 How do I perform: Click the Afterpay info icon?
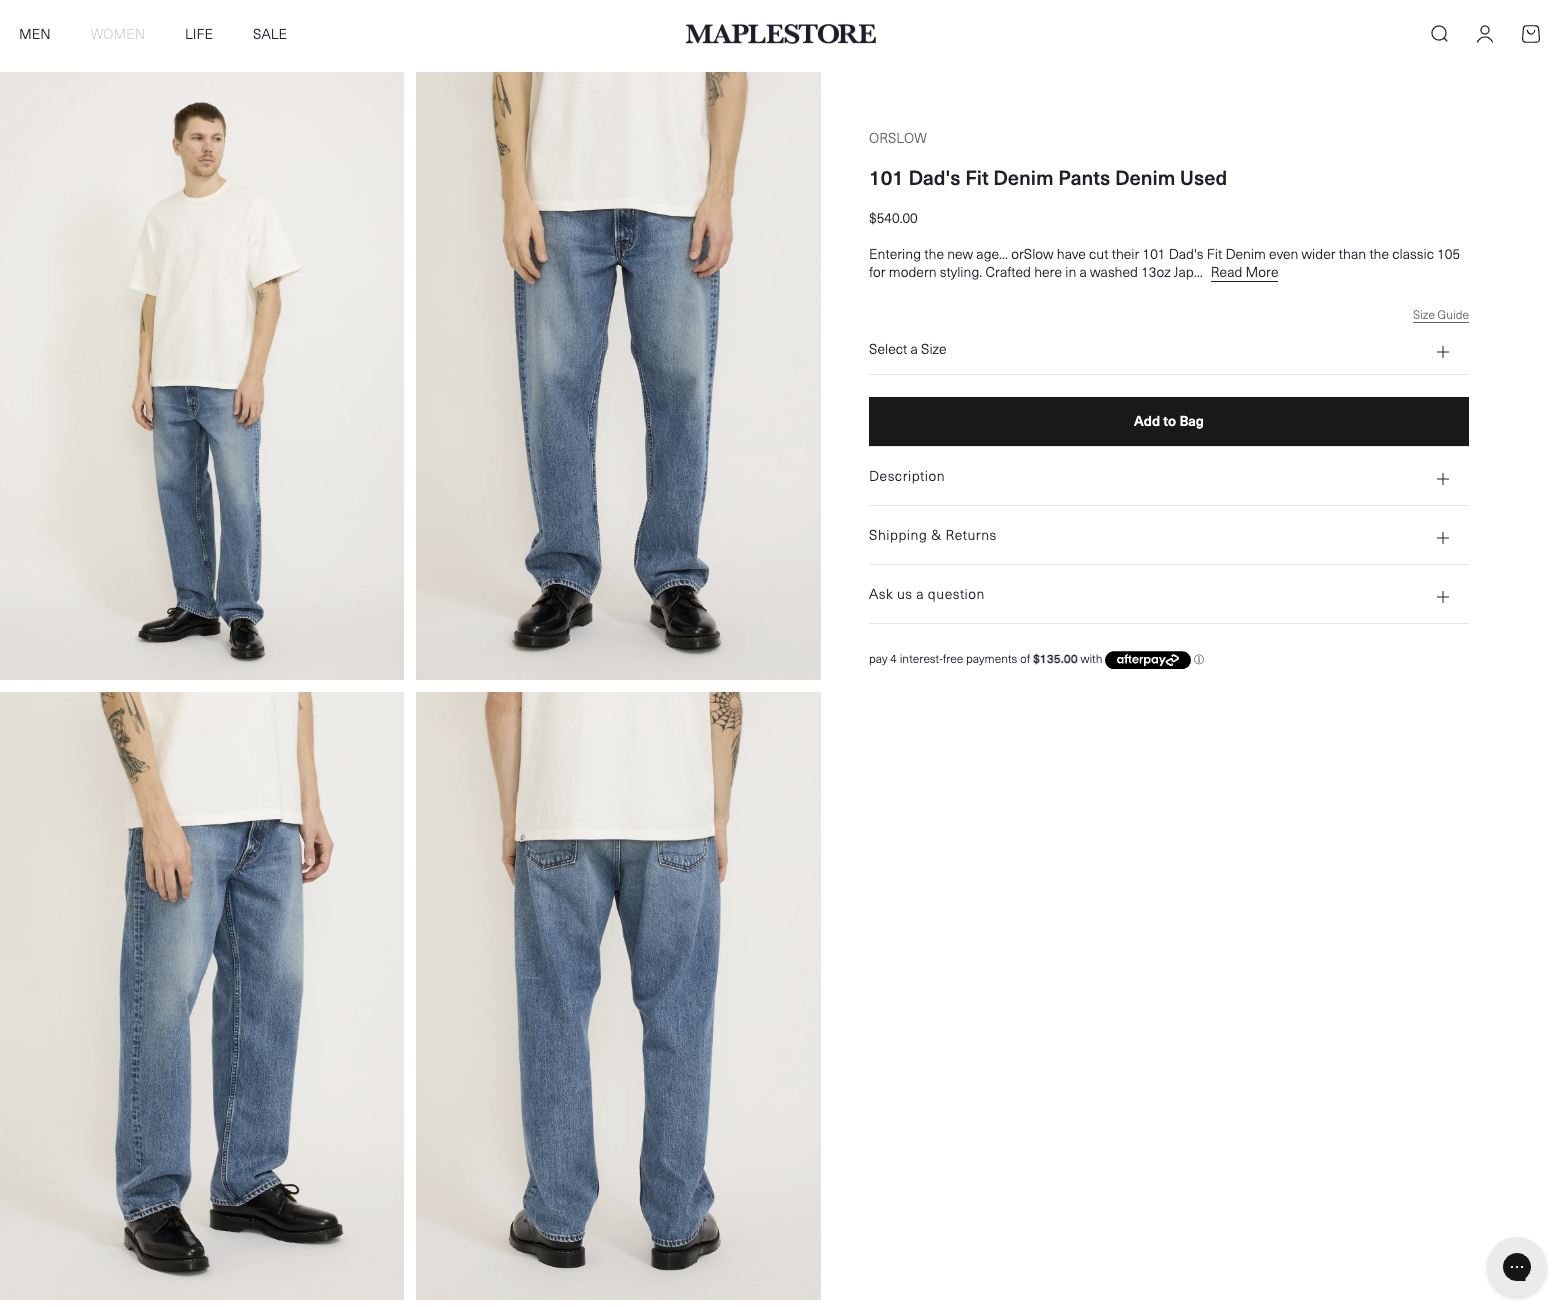point(1199,660)
